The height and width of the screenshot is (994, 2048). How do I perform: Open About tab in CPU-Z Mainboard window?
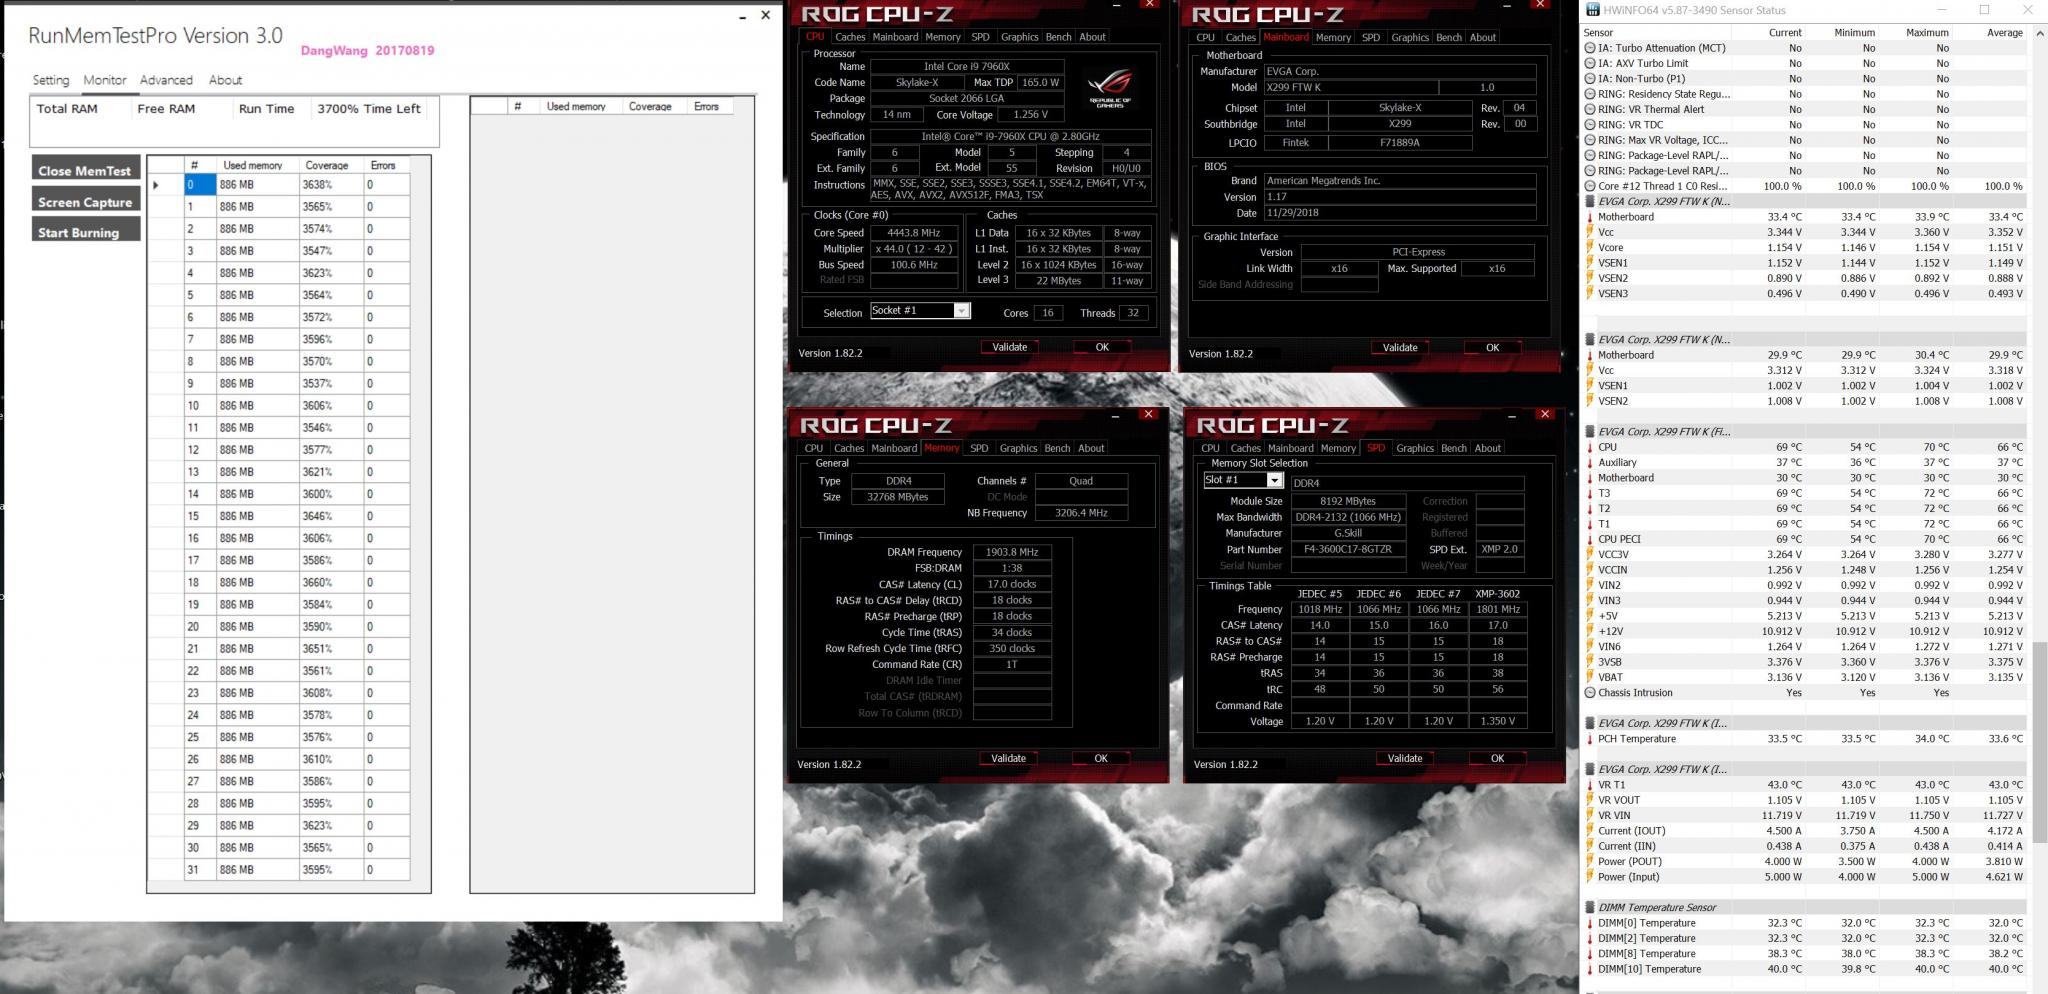[1482, 37]
